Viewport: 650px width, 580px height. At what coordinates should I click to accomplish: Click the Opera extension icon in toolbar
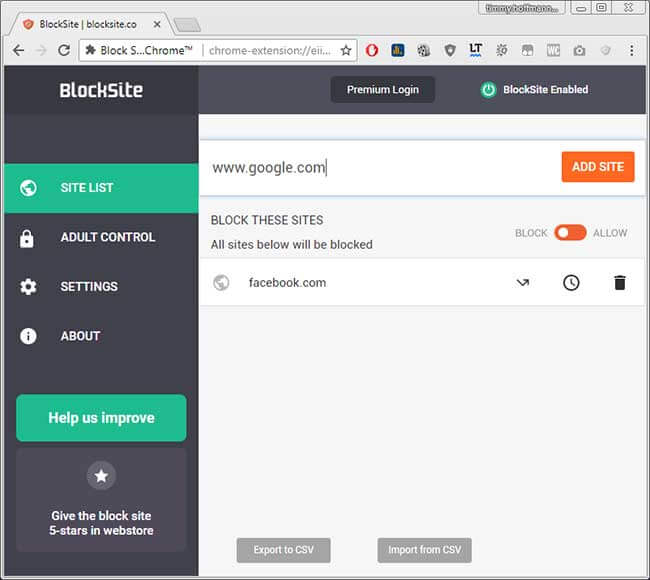tap(372, 50)
